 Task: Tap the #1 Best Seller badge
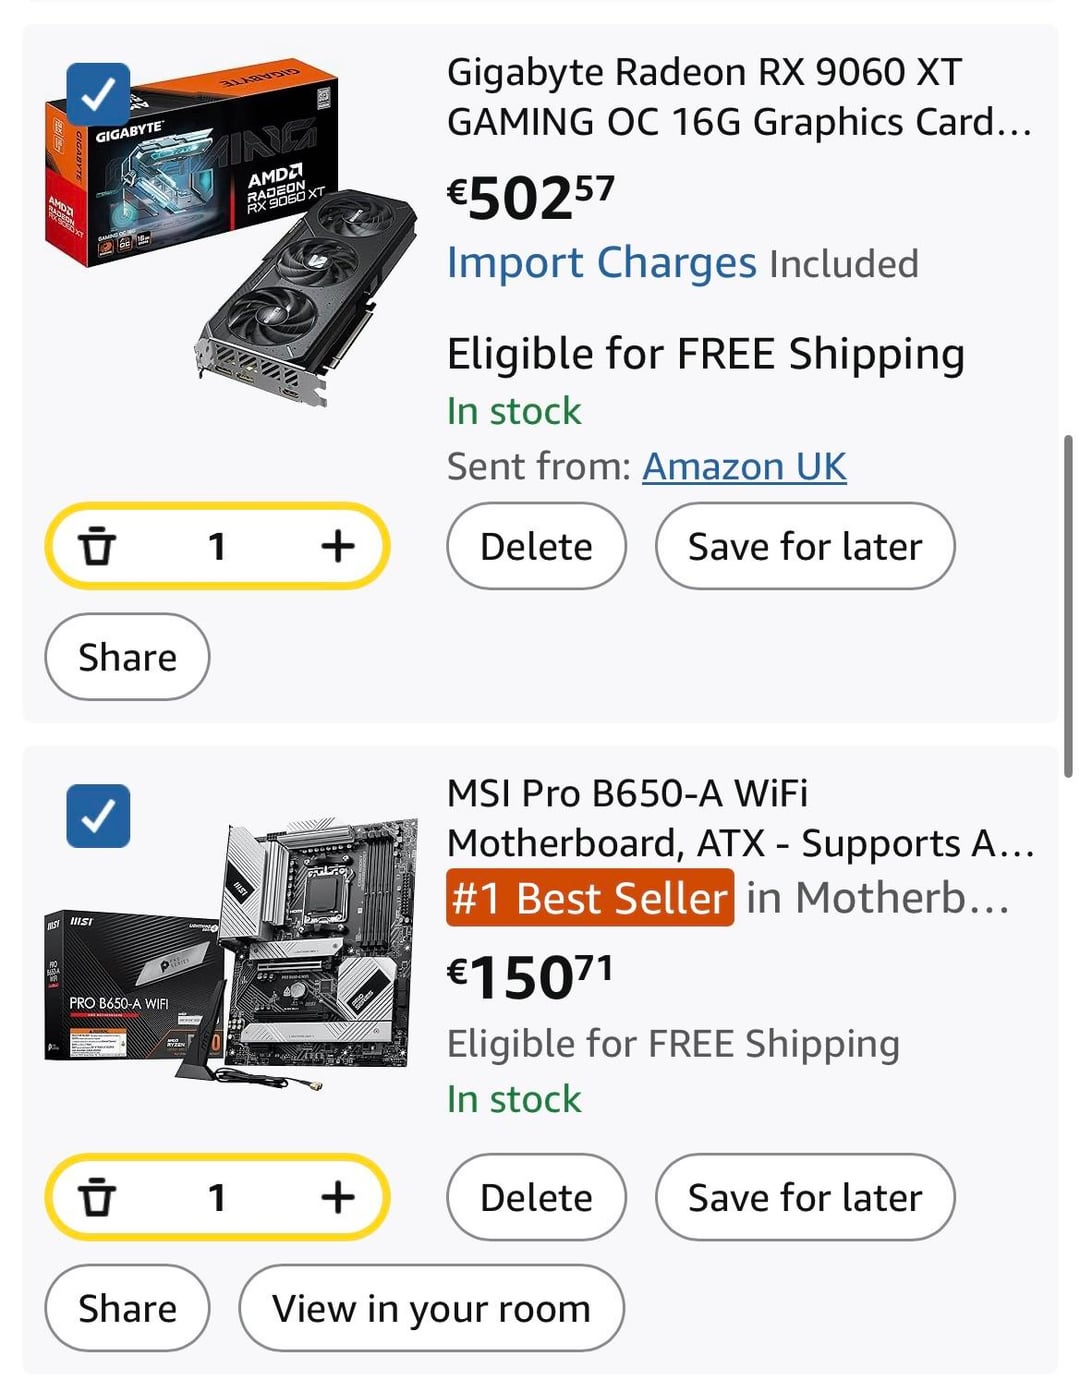pyautogui.click(x=590, y=898)
